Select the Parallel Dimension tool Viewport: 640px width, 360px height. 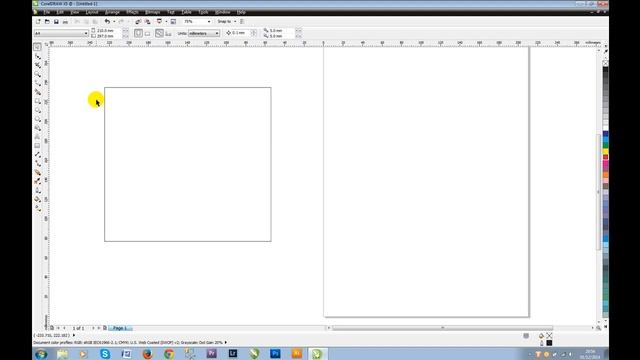click(x=38, y=155)
